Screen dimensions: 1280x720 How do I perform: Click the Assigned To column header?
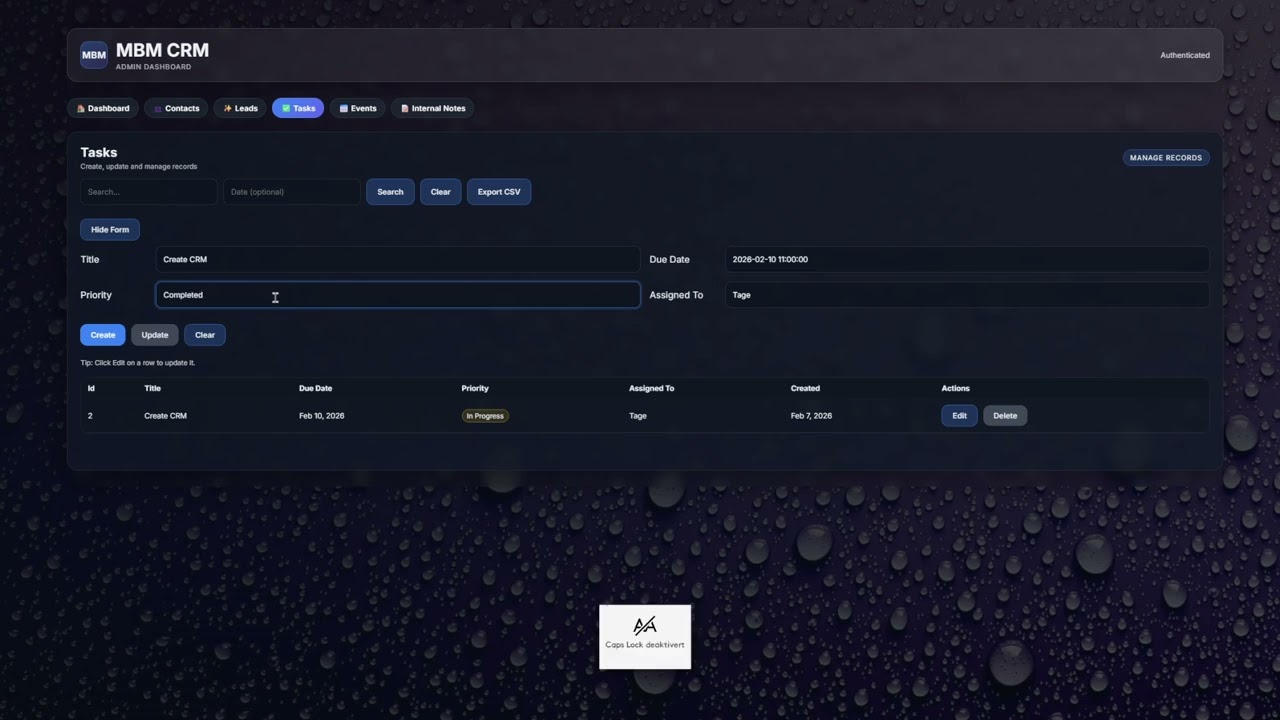point(651,388)
